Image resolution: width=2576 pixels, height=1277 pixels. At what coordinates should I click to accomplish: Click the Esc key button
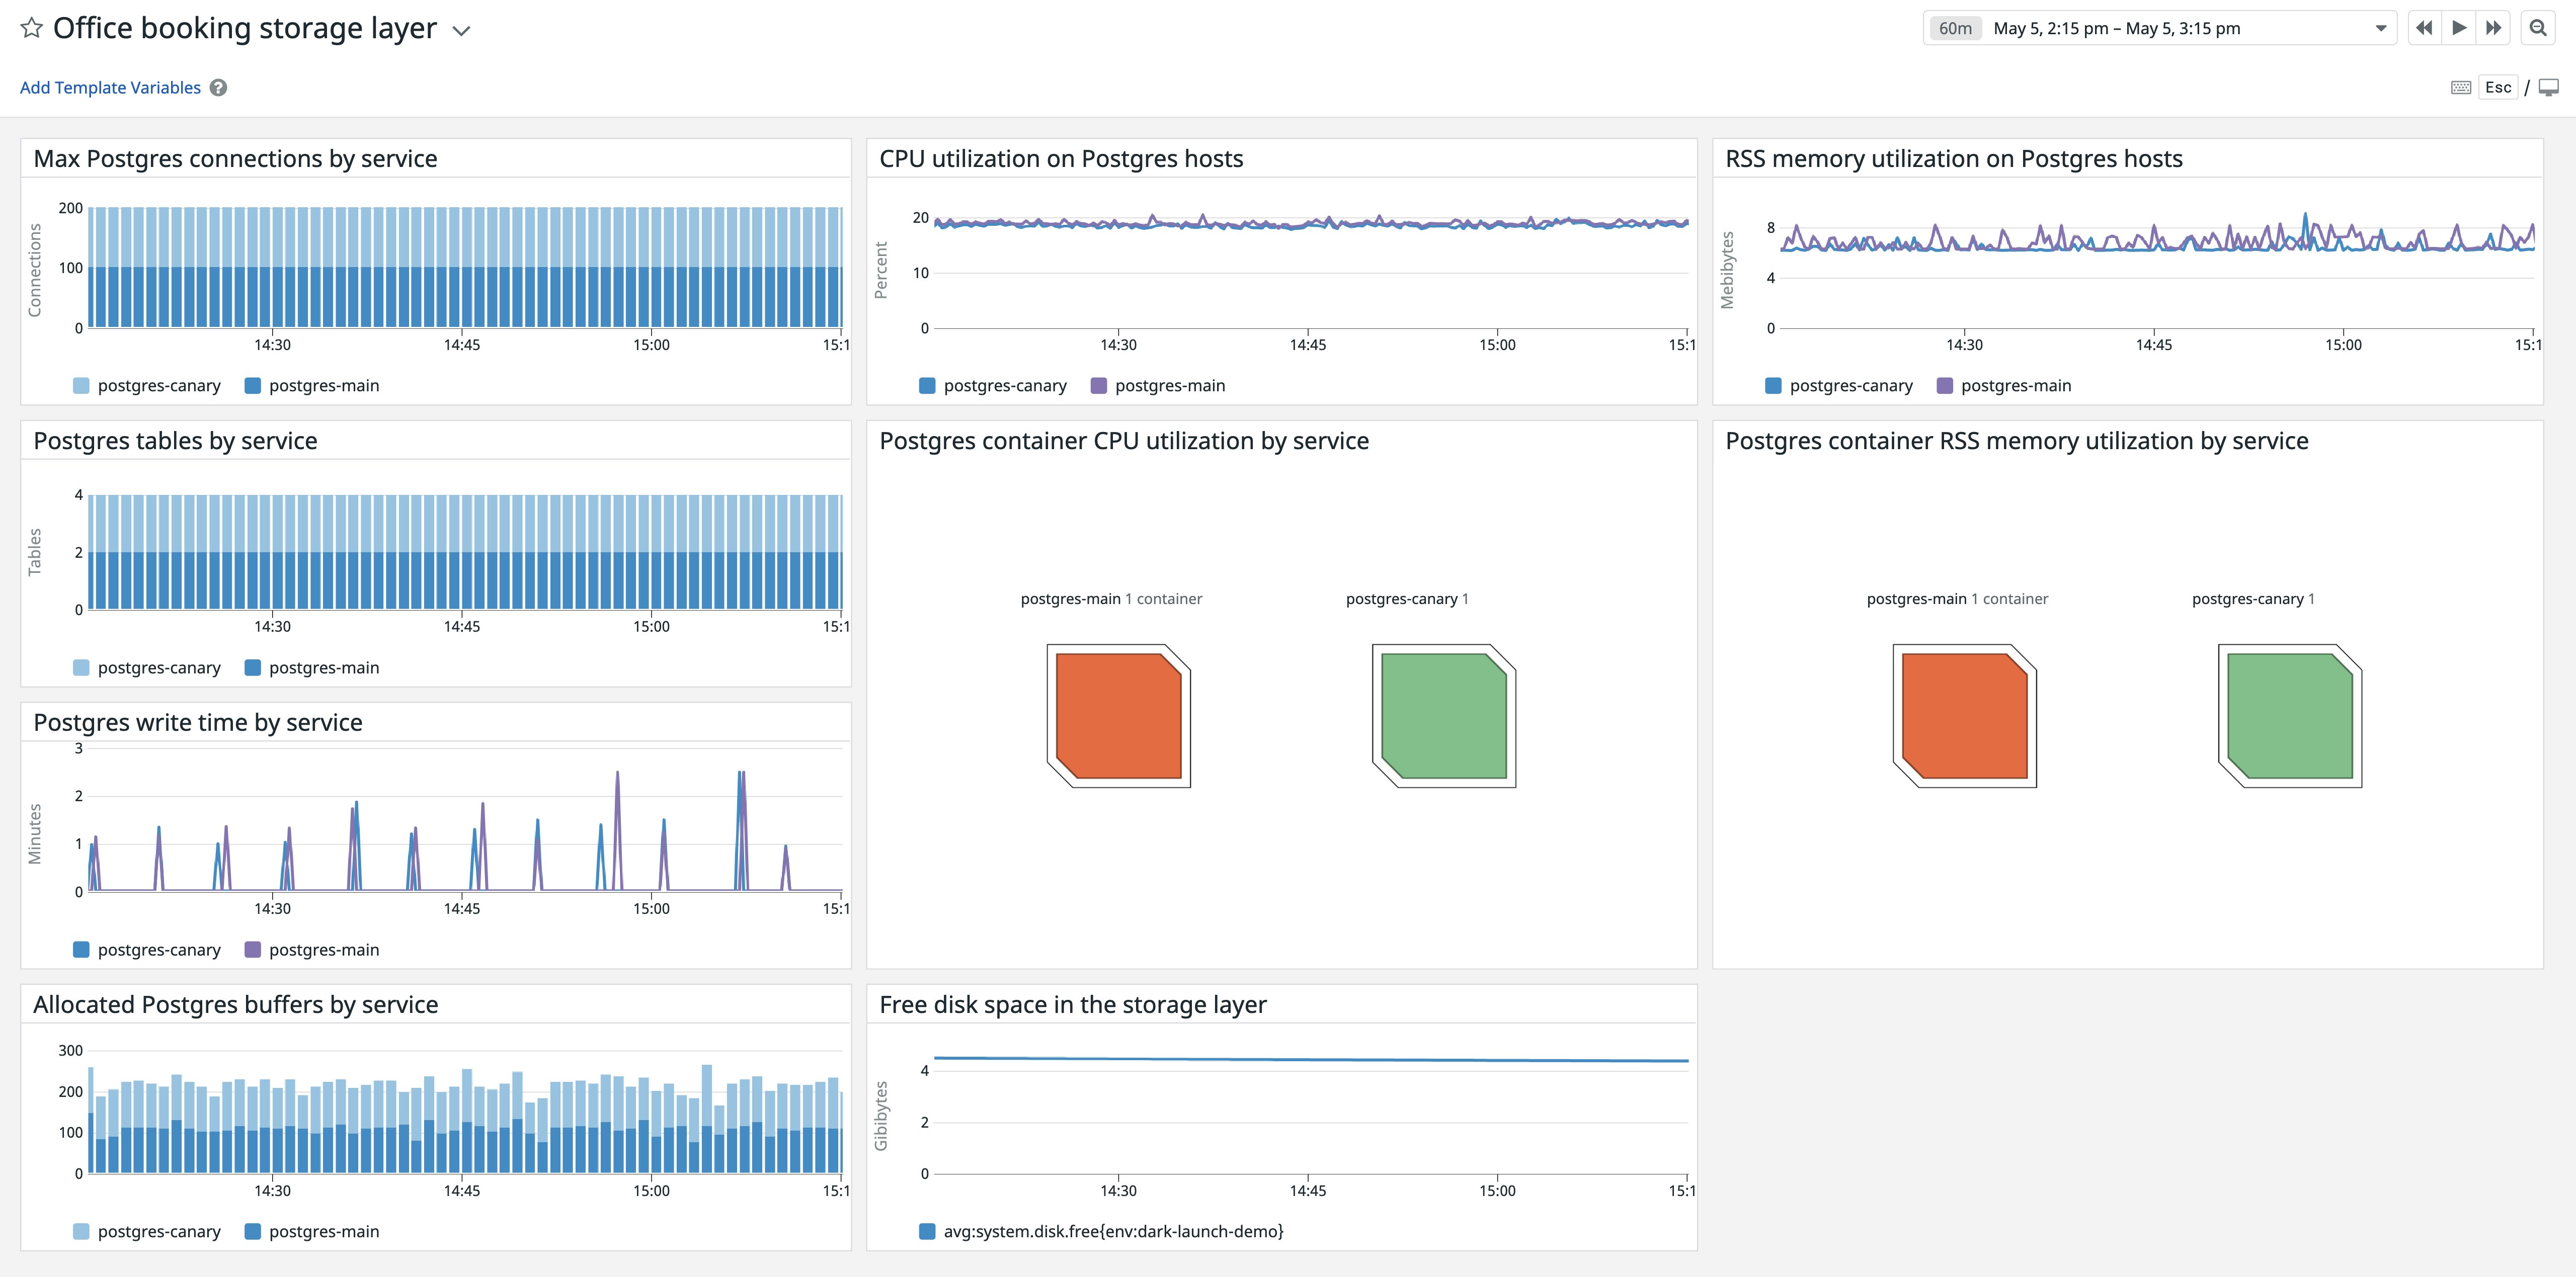pos(2498,88)
